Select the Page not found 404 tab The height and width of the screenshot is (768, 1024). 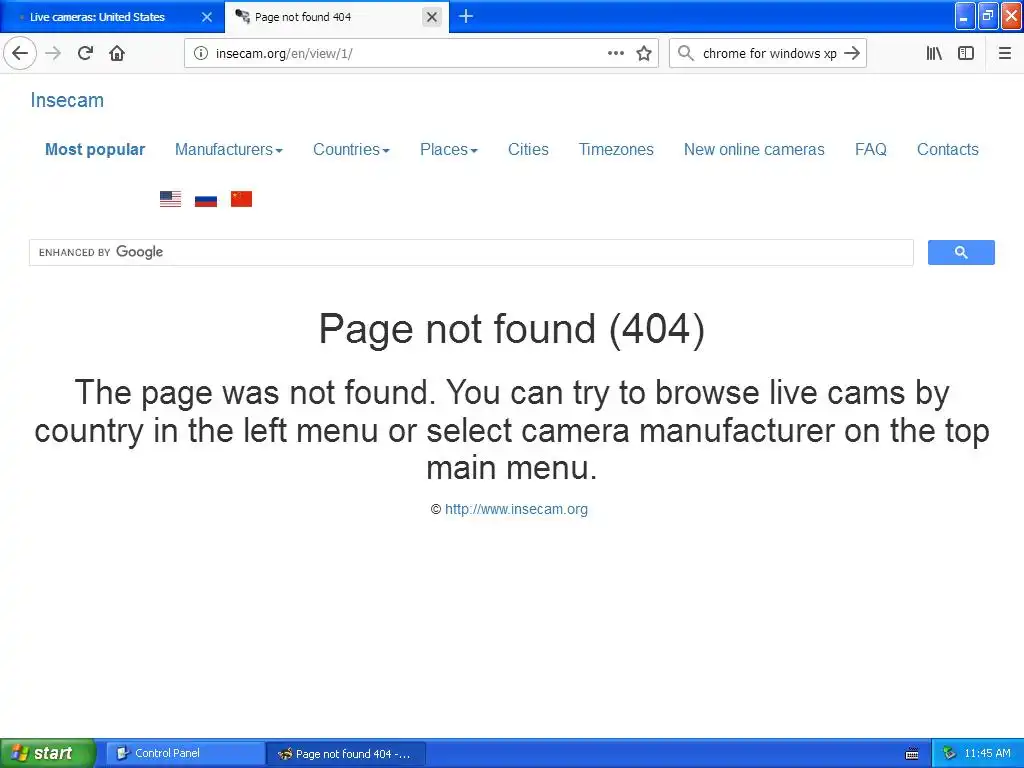[x=336, y=17]
